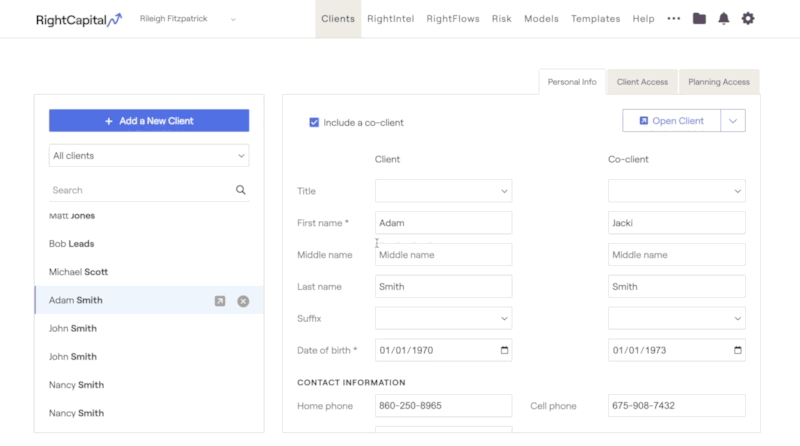This screenshot has width=800, height=446.
Task: Select Bob Leads in client list
Action: (x=149, y=244)
